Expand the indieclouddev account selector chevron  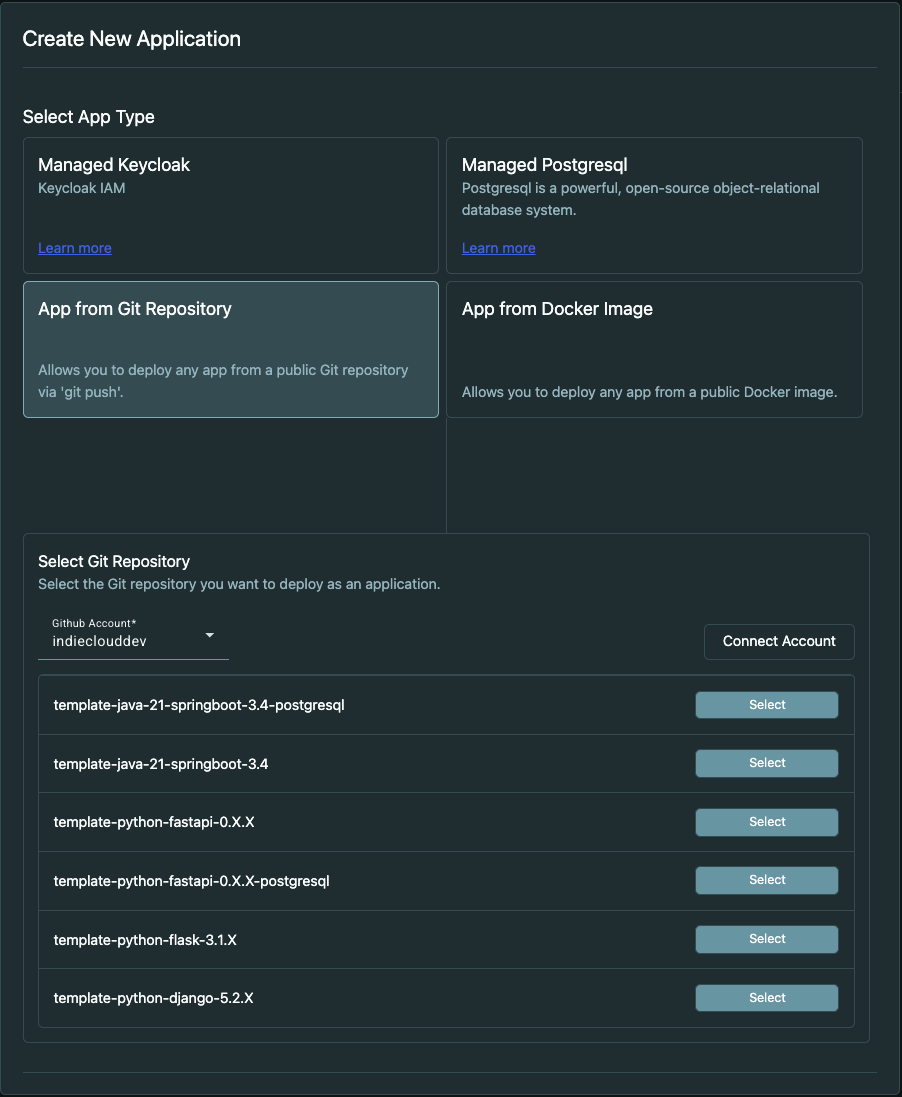[x=210, y=635]
